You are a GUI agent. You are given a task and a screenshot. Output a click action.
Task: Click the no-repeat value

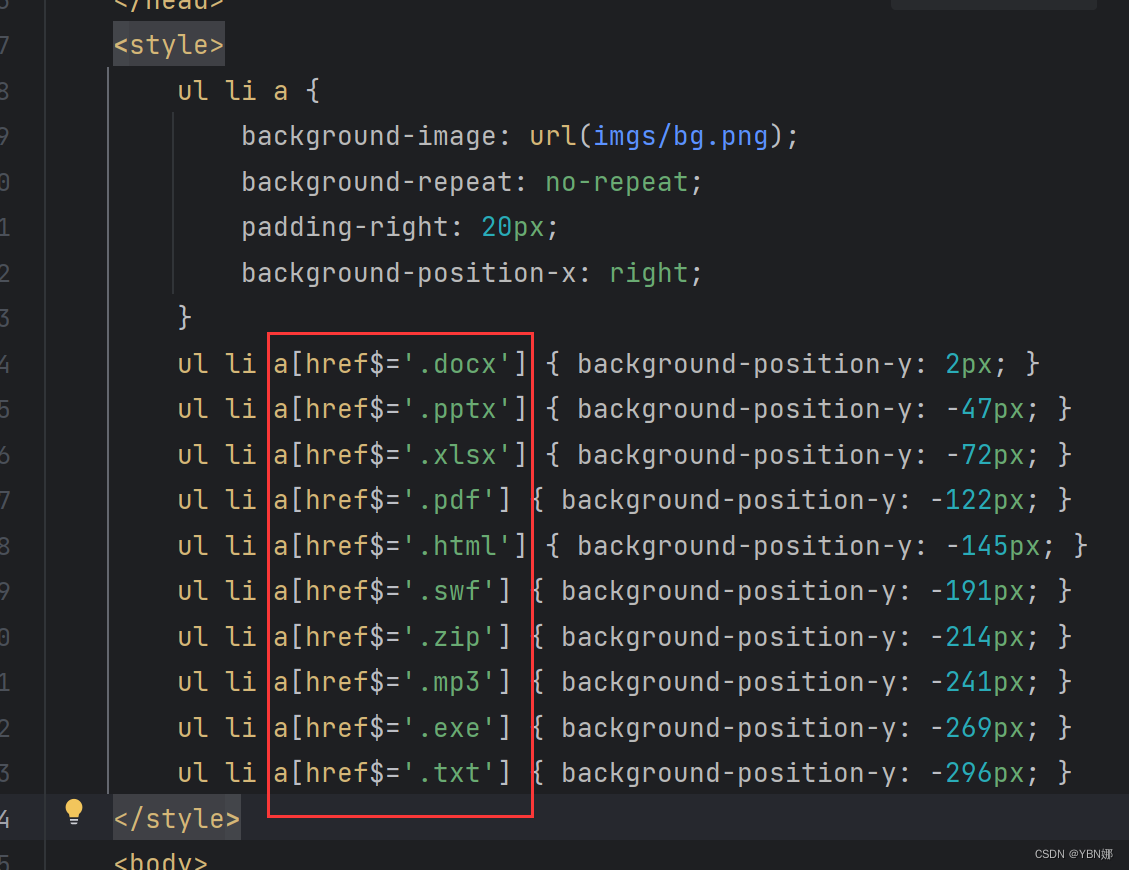[x=616, y=181]
